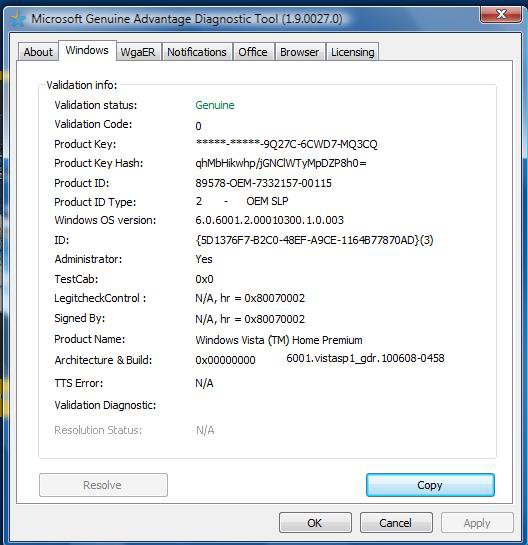Click the green Genuine validation status
This screenshot has width=528, height=545.
pyautogui.click(x=215, y=105)
